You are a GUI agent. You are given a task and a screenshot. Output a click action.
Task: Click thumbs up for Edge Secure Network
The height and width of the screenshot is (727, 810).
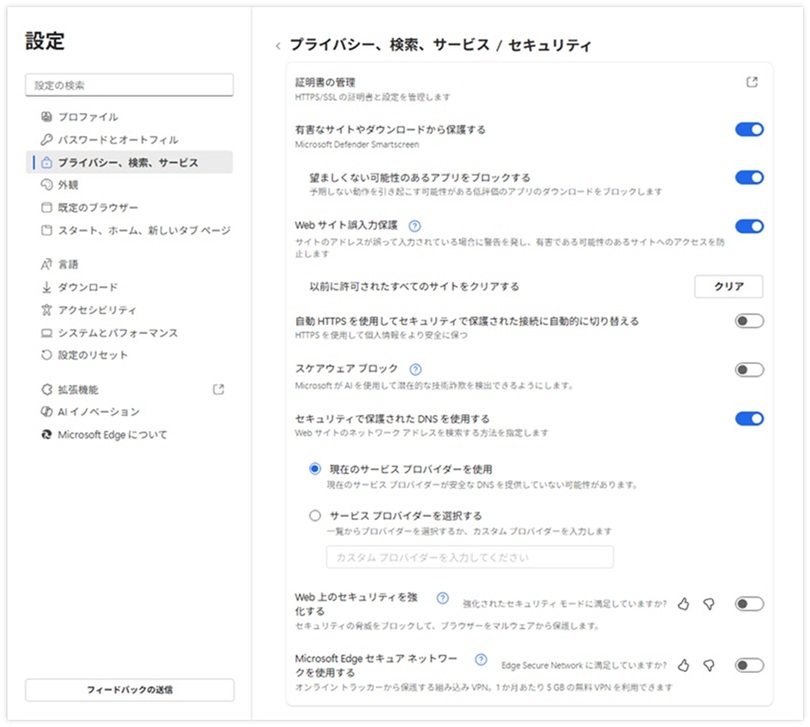684,665
